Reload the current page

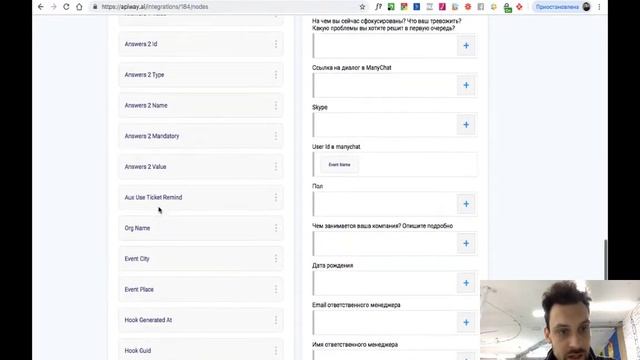66,7
